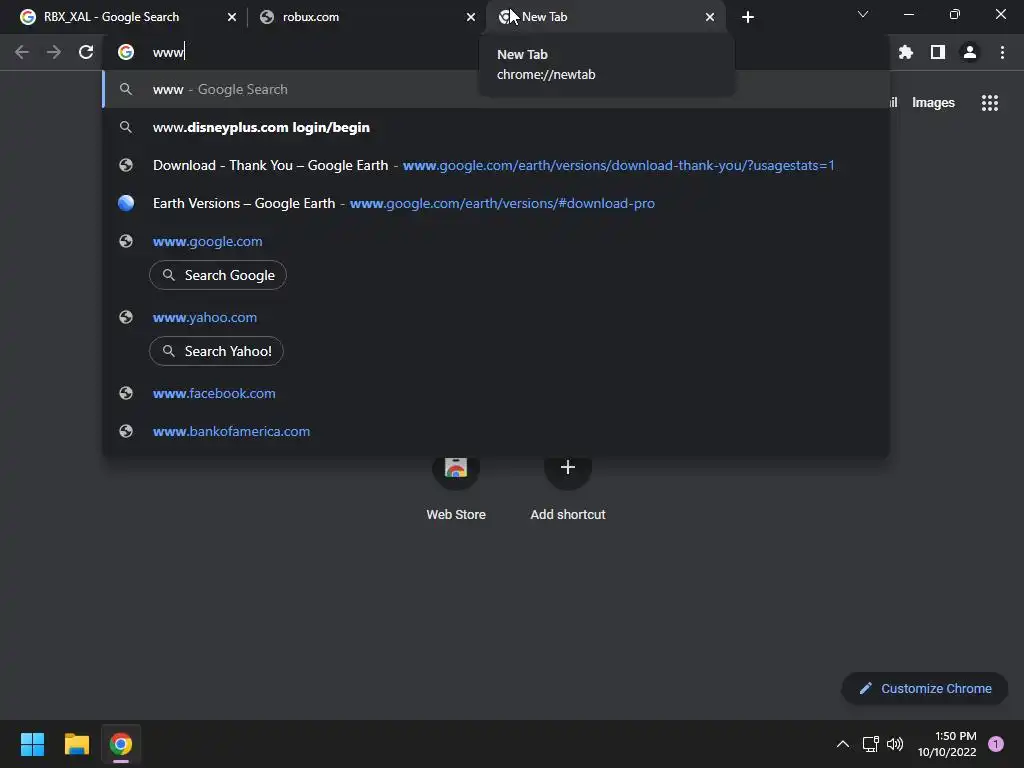The height and width of the screenshot is (768, 1024).
Task: Close the RBX_XAL Google Search tab
Action: pyautogui.click(x=232, y=17)
